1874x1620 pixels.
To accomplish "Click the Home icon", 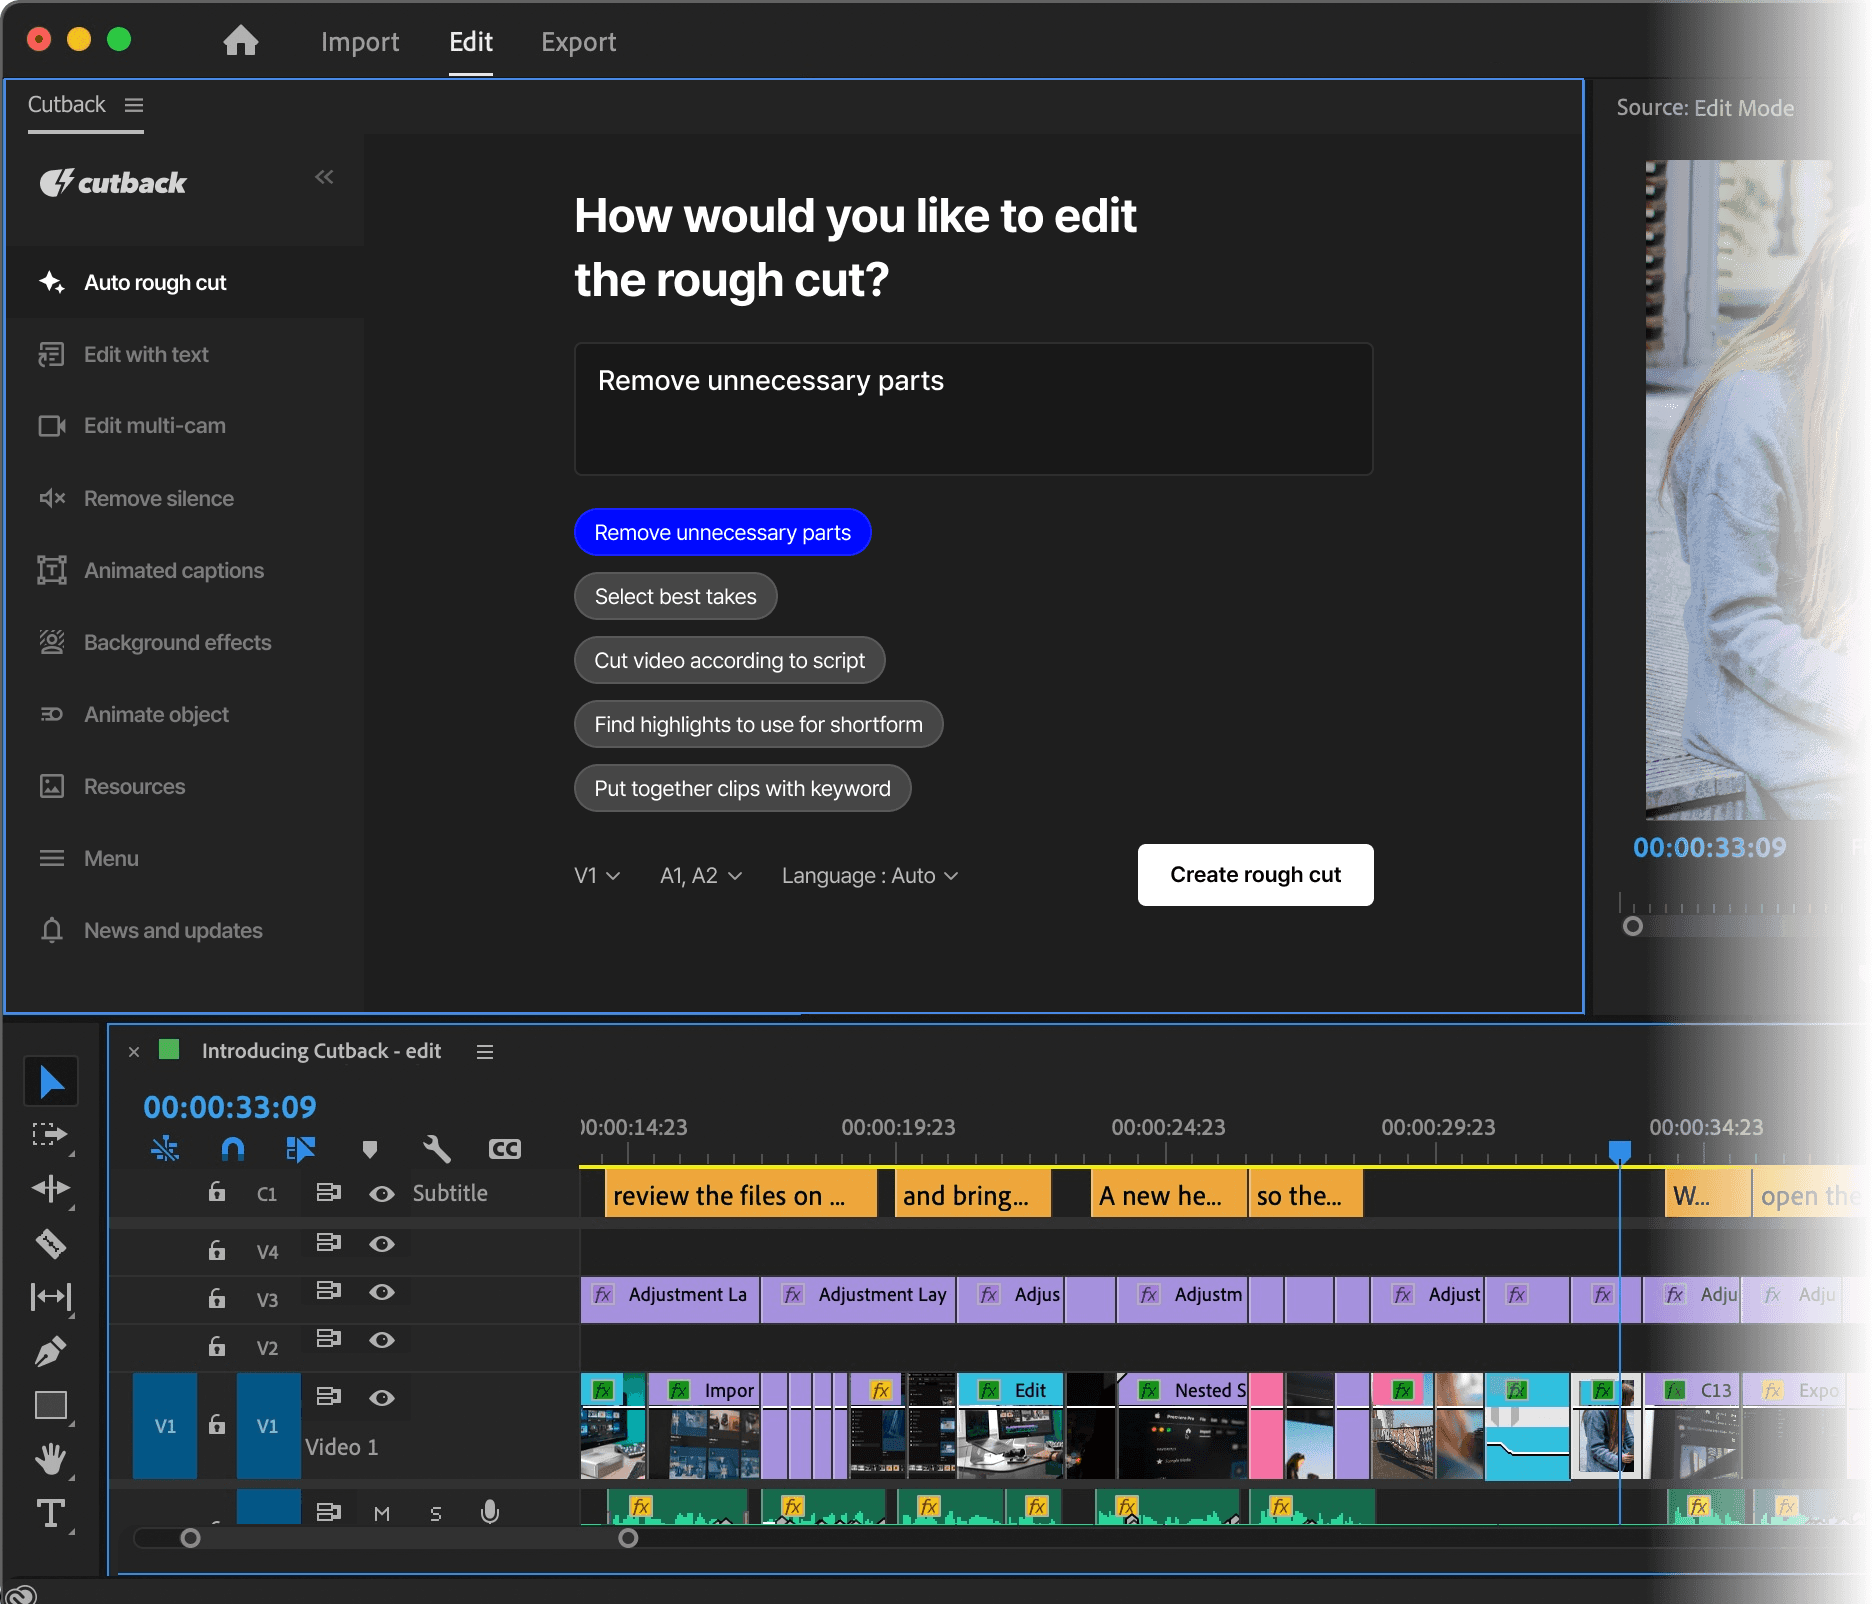I will click(240, 41).
